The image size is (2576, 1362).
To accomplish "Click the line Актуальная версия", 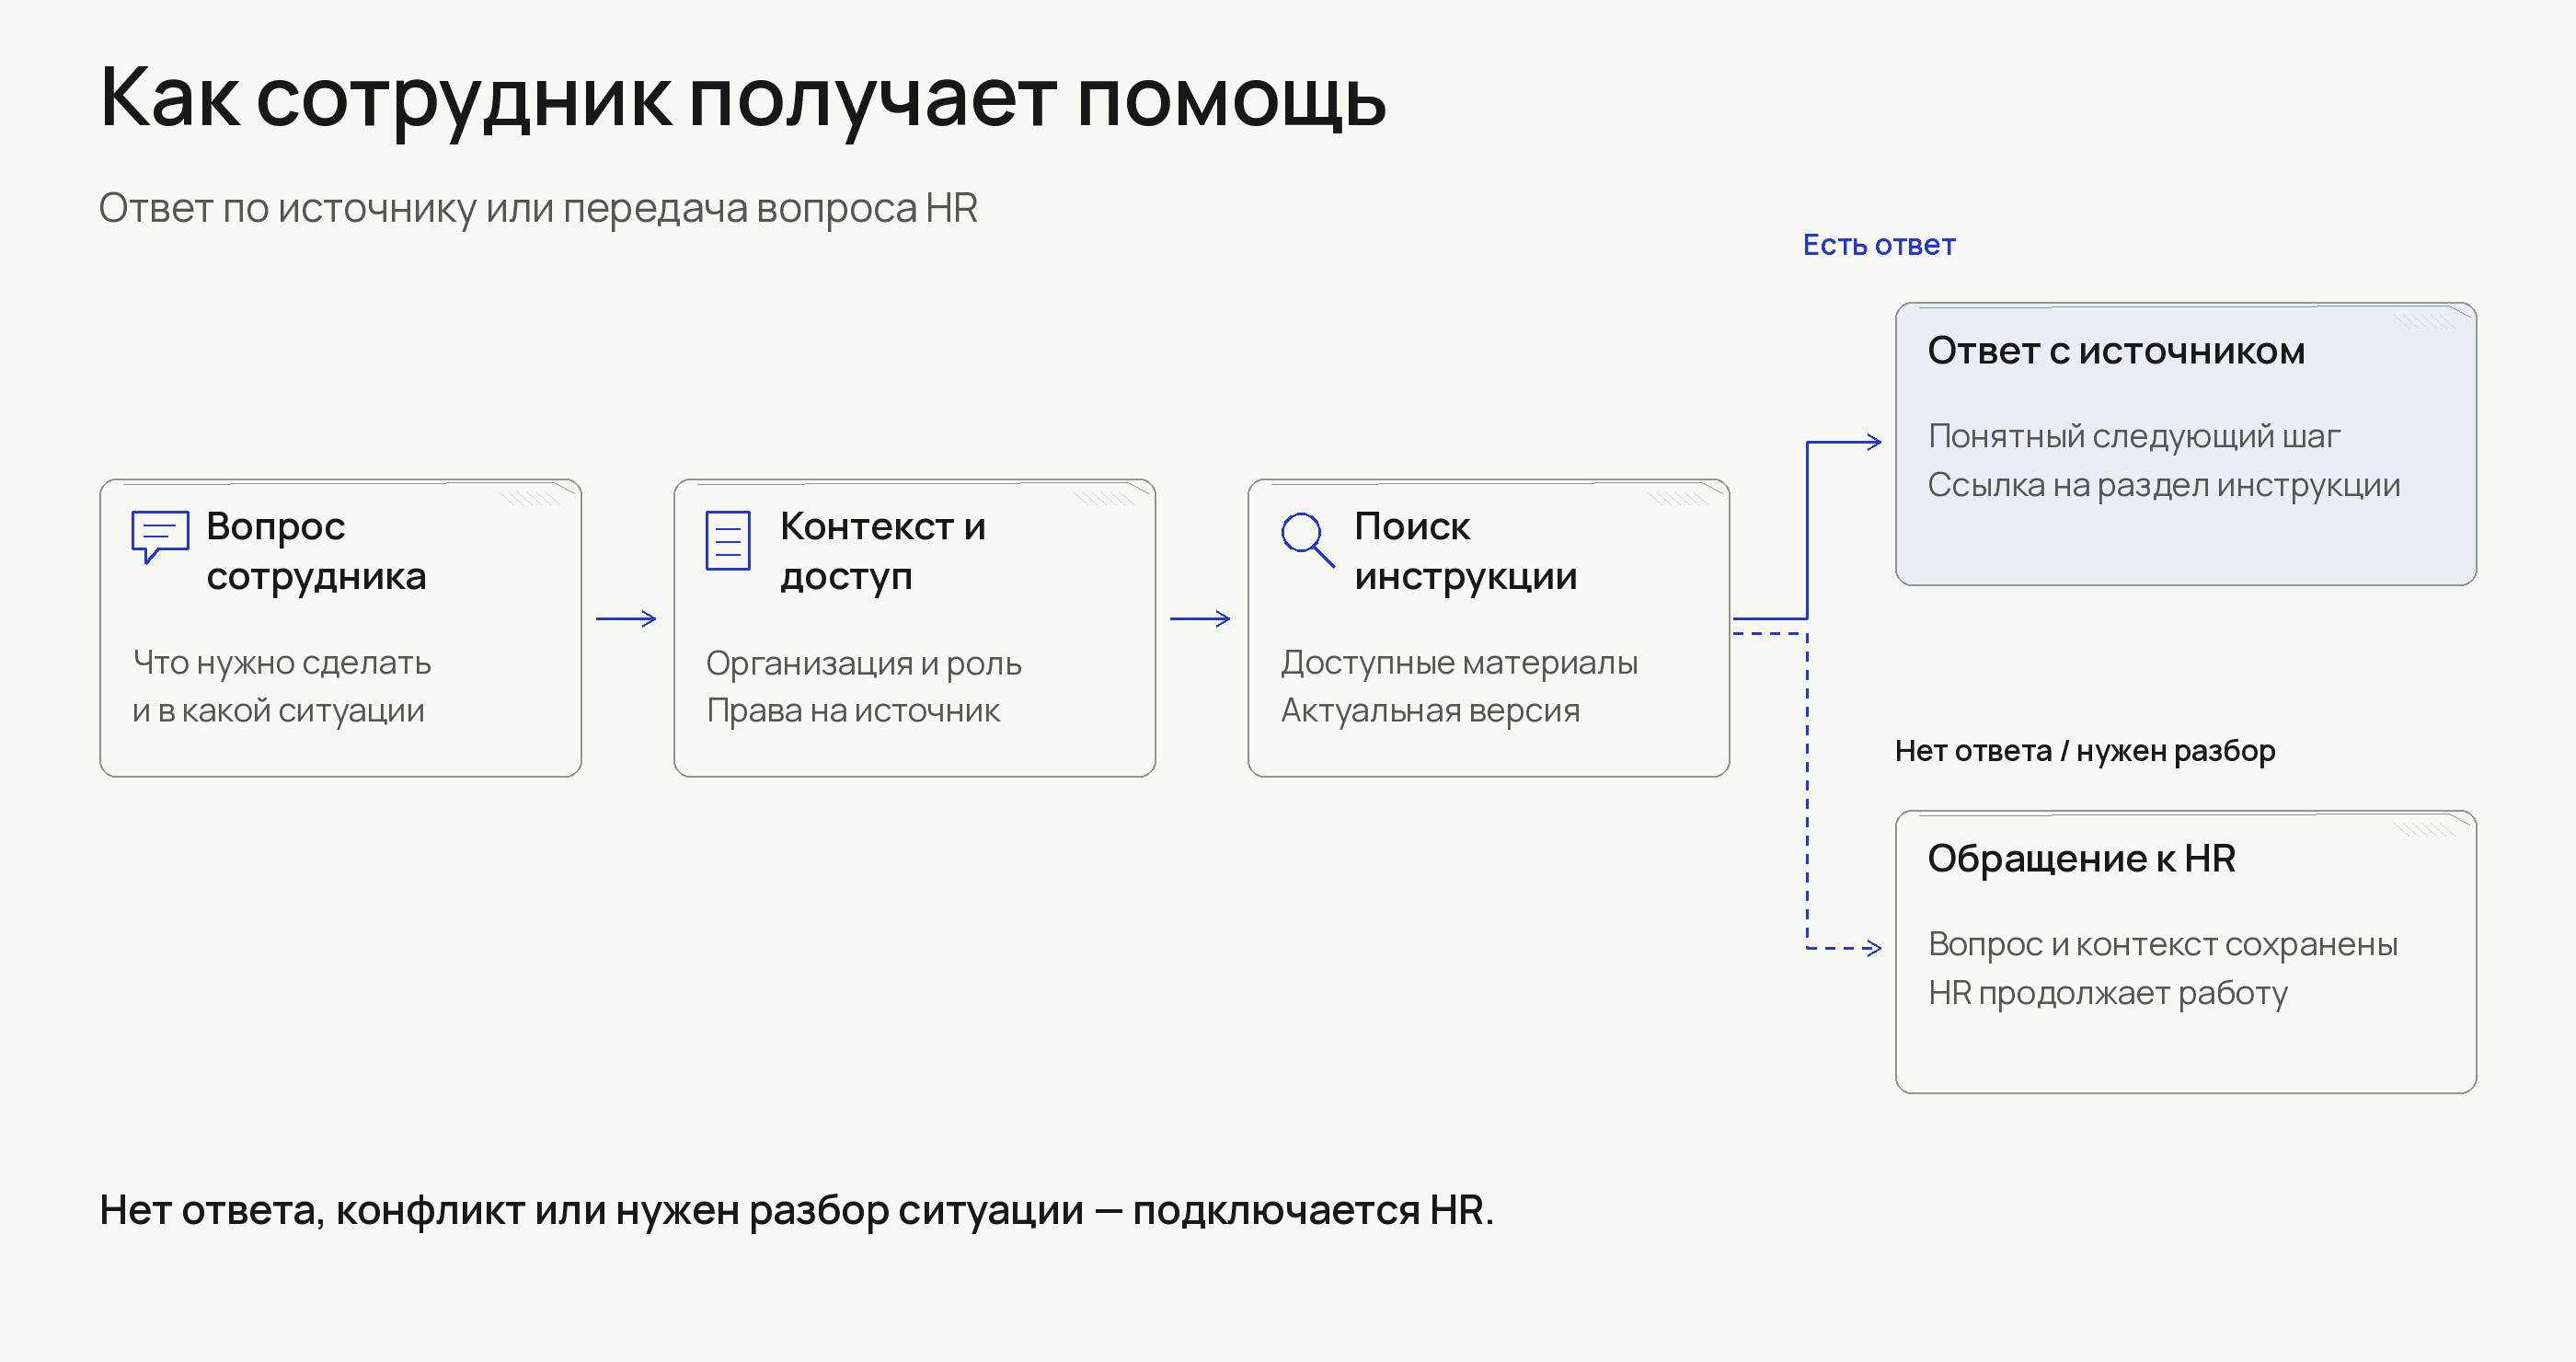I will pos(1430,711).
